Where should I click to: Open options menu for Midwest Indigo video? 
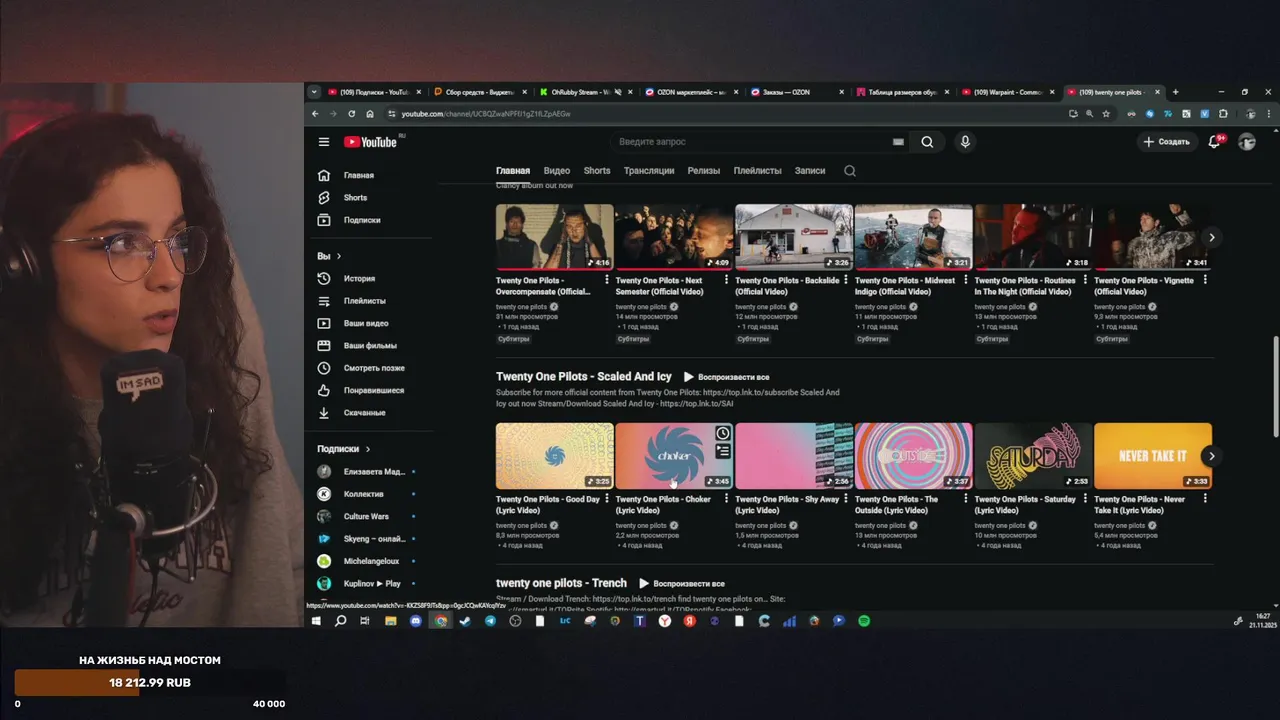[965, 281]
